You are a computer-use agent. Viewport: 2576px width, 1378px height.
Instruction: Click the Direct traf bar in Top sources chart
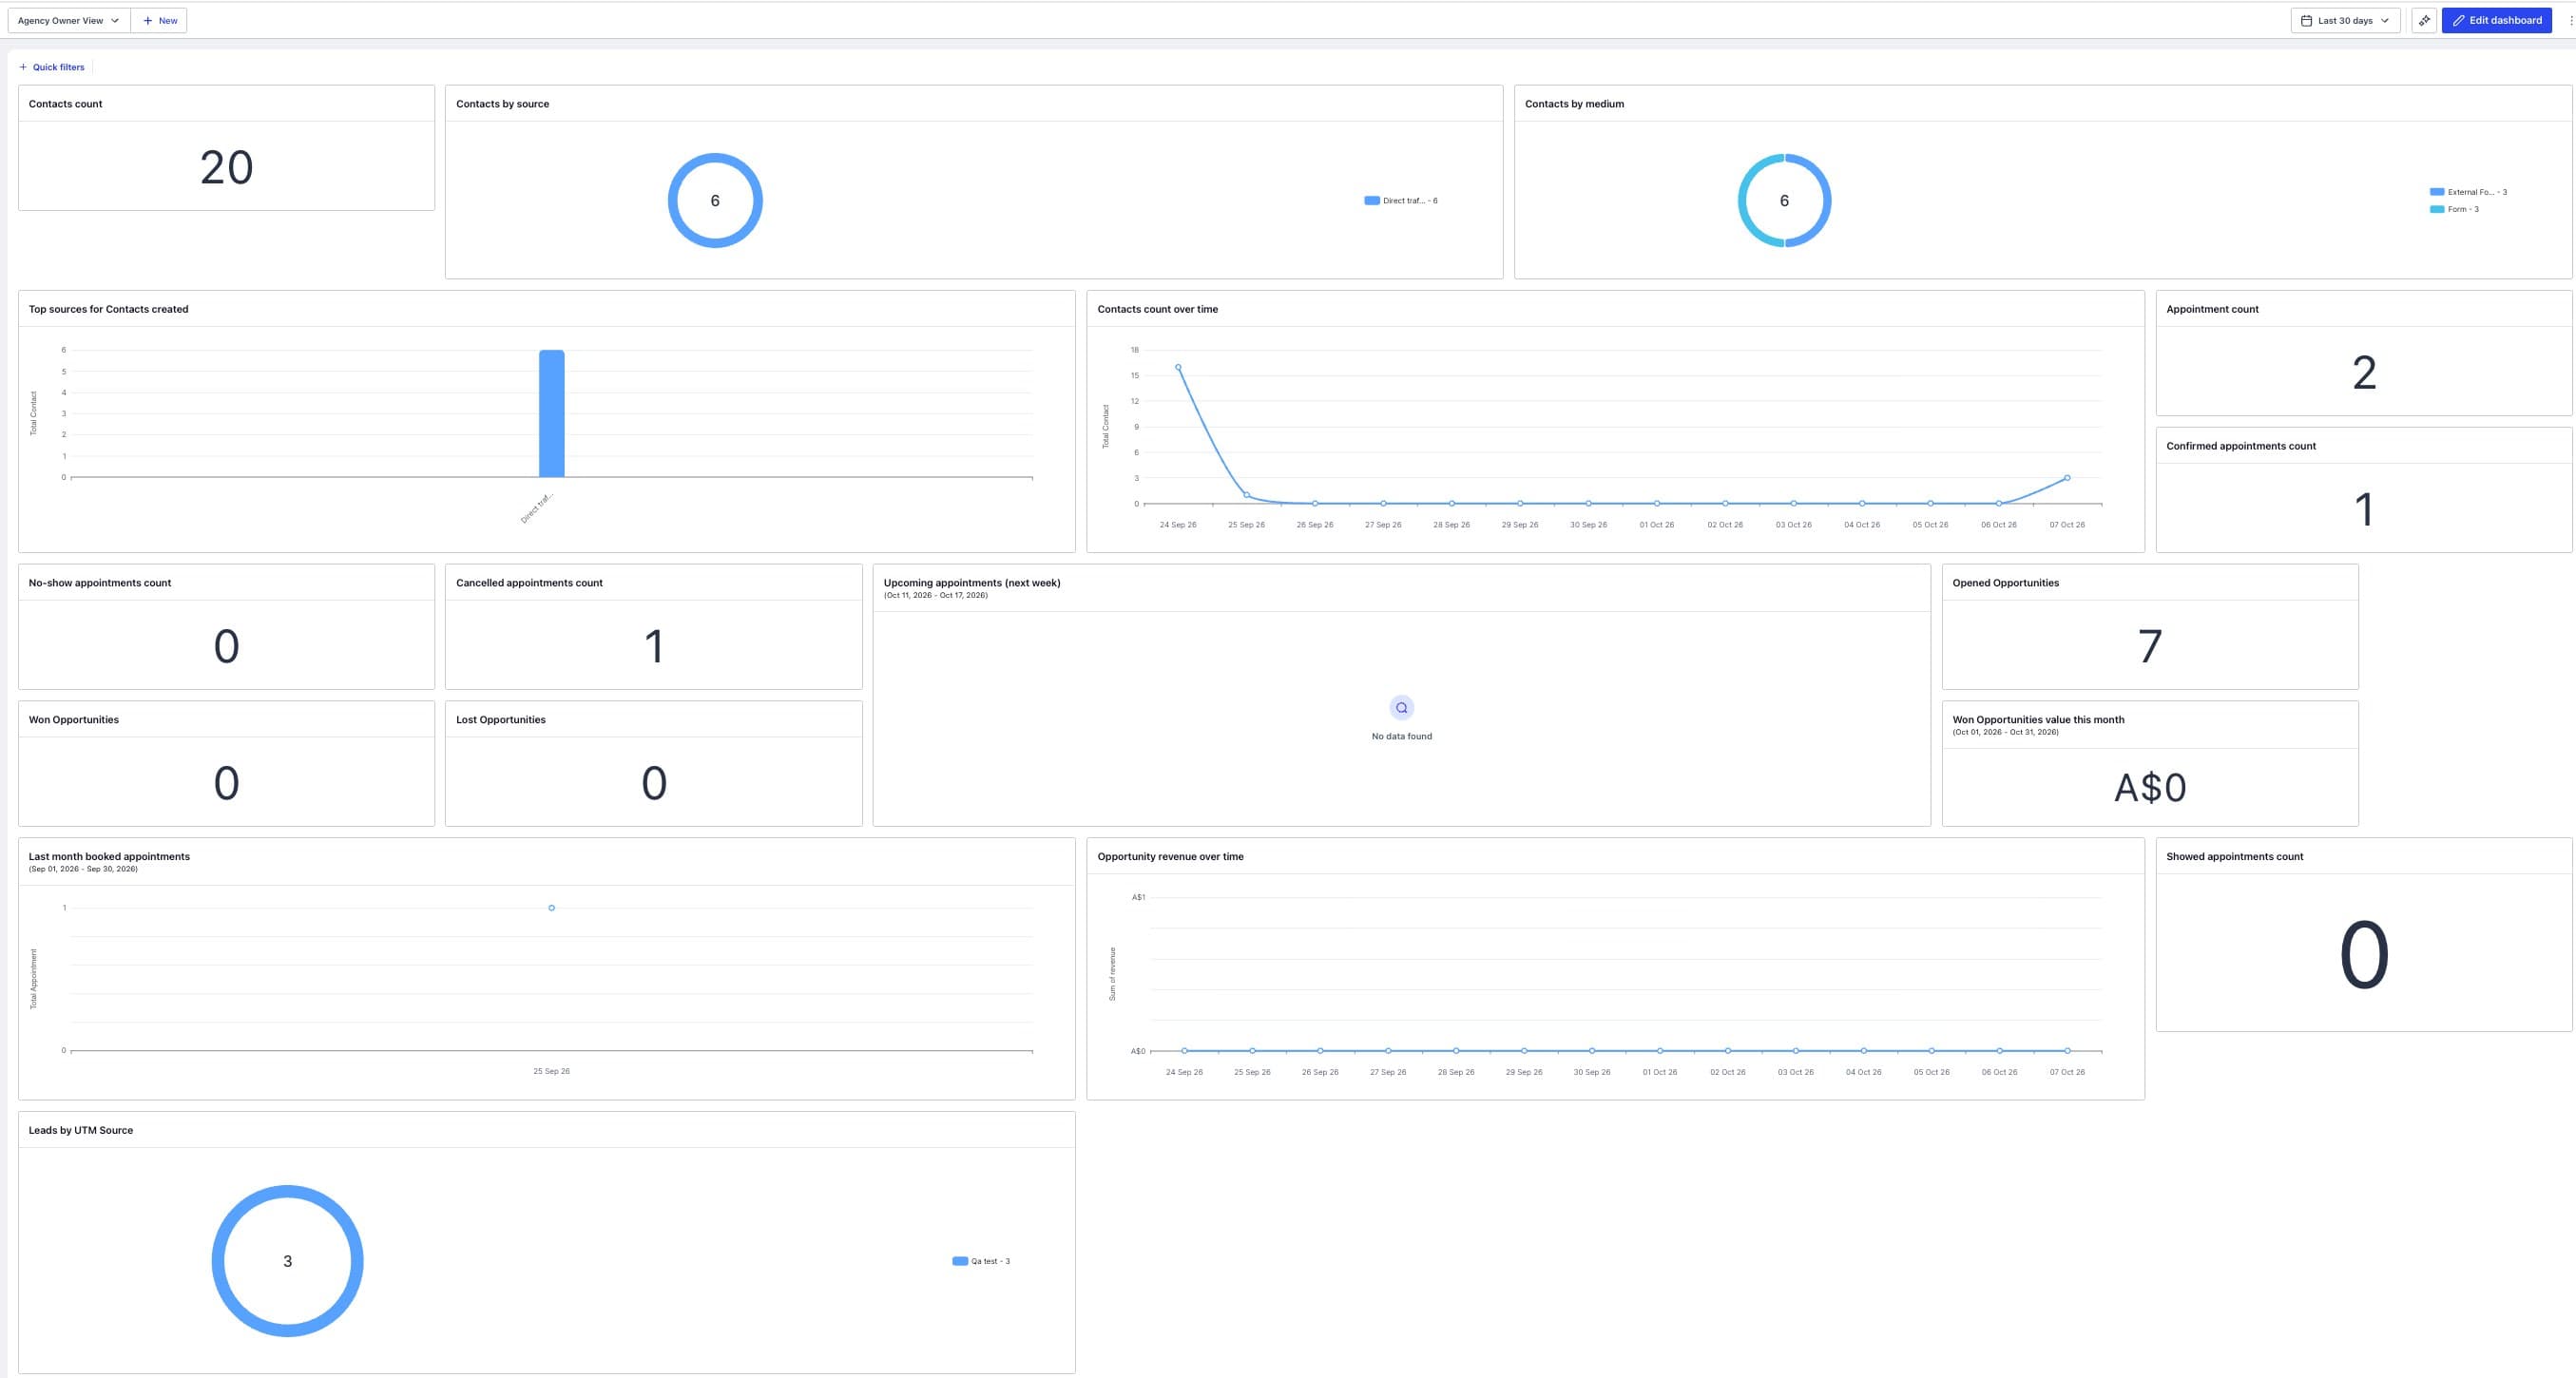pyautogui.click(x=551, y=414)
